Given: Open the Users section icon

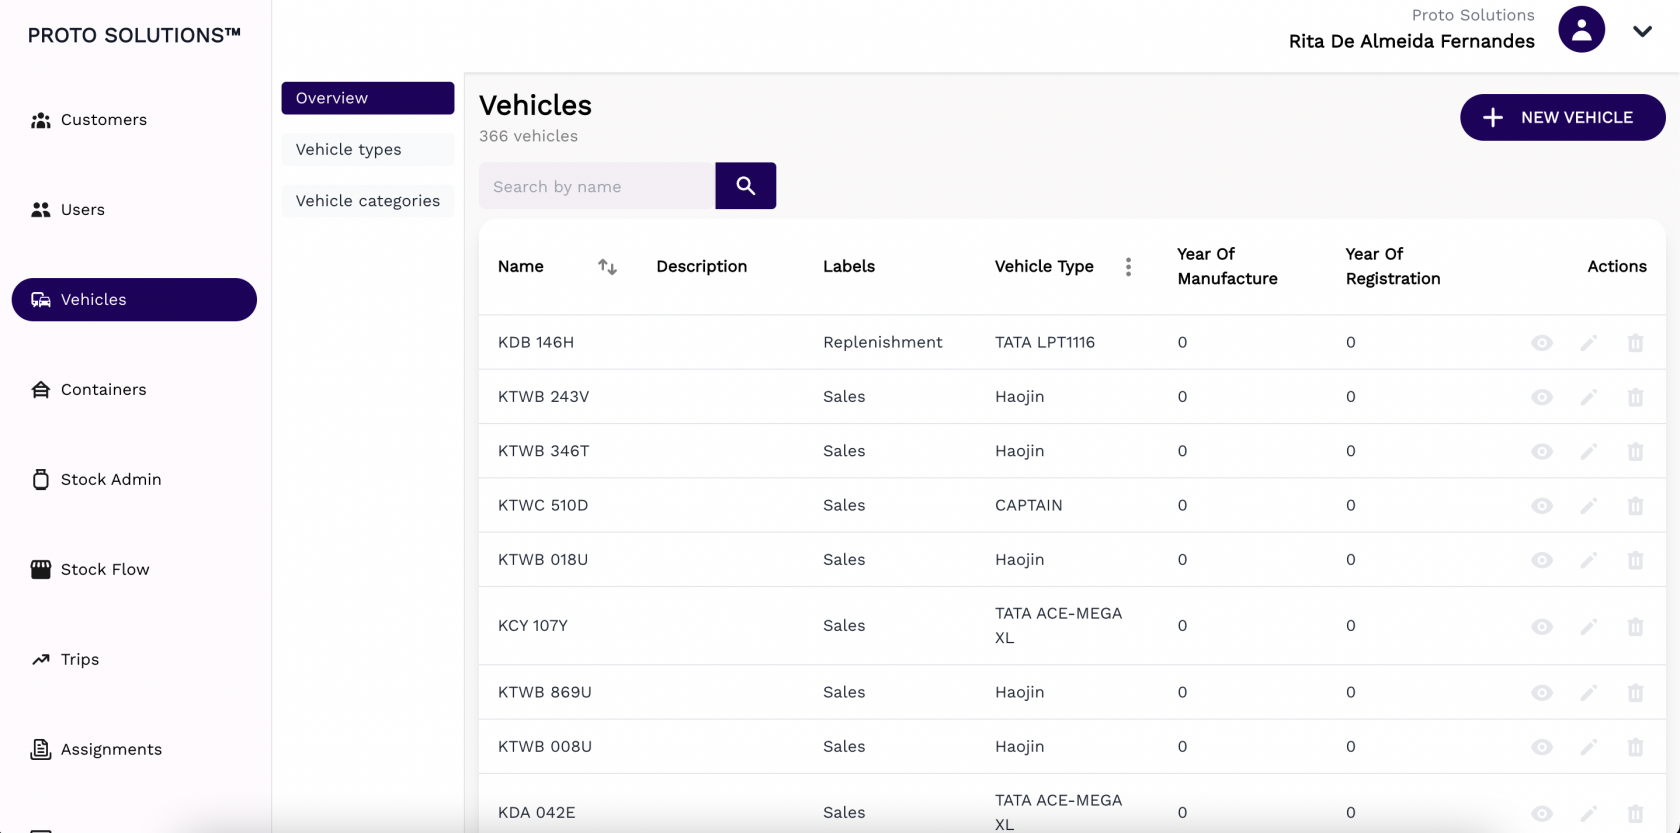Looking at the screenshot, I should 40,210.
